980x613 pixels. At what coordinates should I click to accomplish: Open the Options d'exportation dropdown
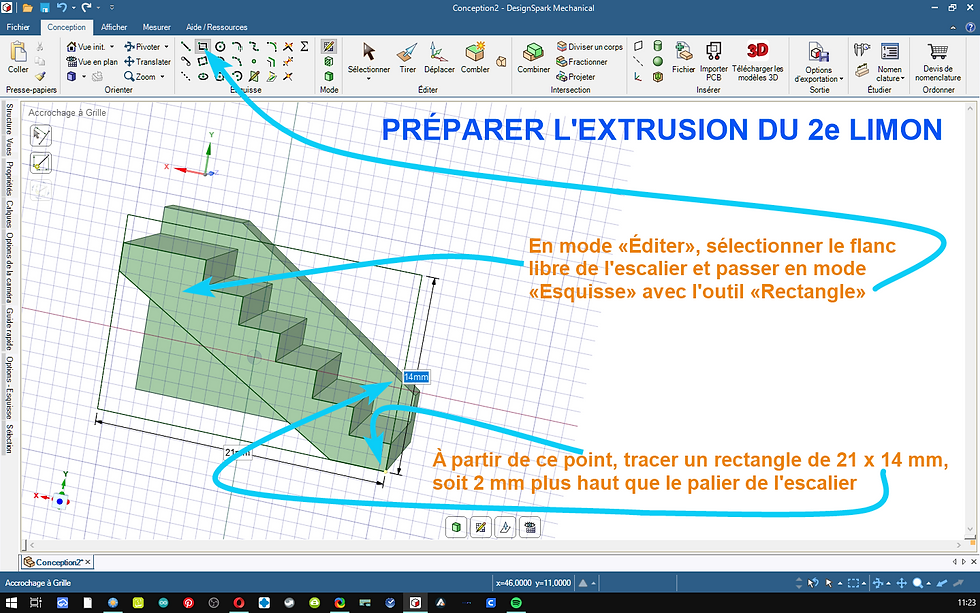pyautogui.click(x=841, y=79)
